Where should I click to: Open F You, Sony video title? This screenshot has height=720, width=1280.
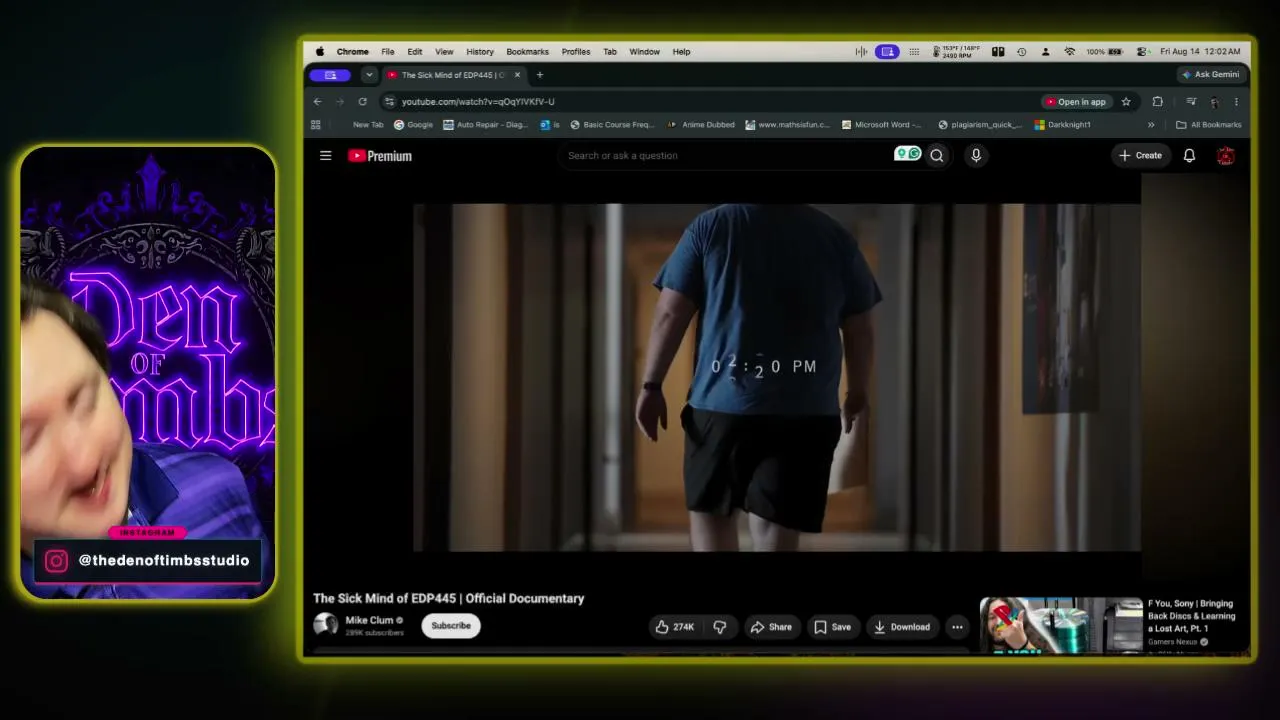(x=1191, y=616)
